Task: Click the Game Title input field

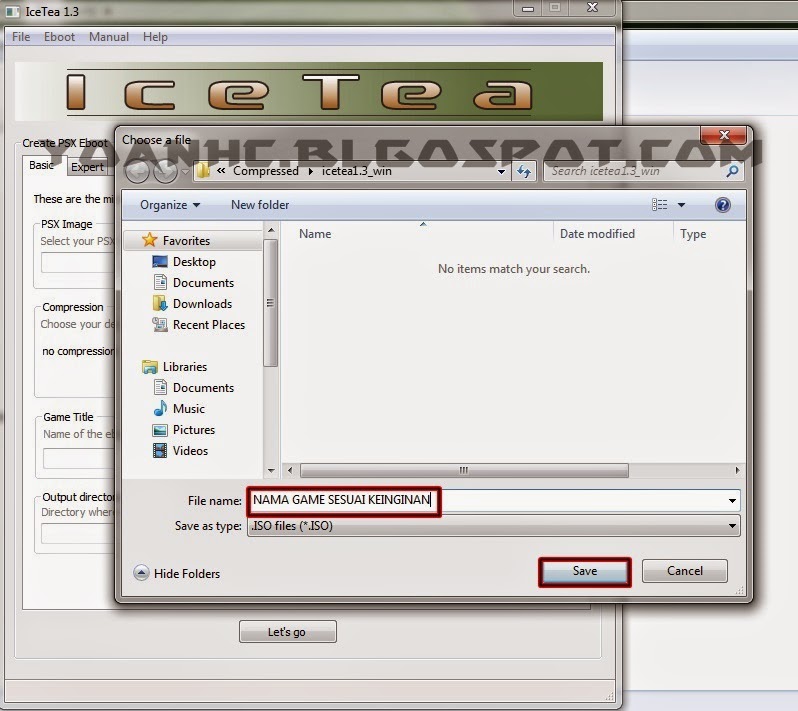Action: (x=79, y=458)
